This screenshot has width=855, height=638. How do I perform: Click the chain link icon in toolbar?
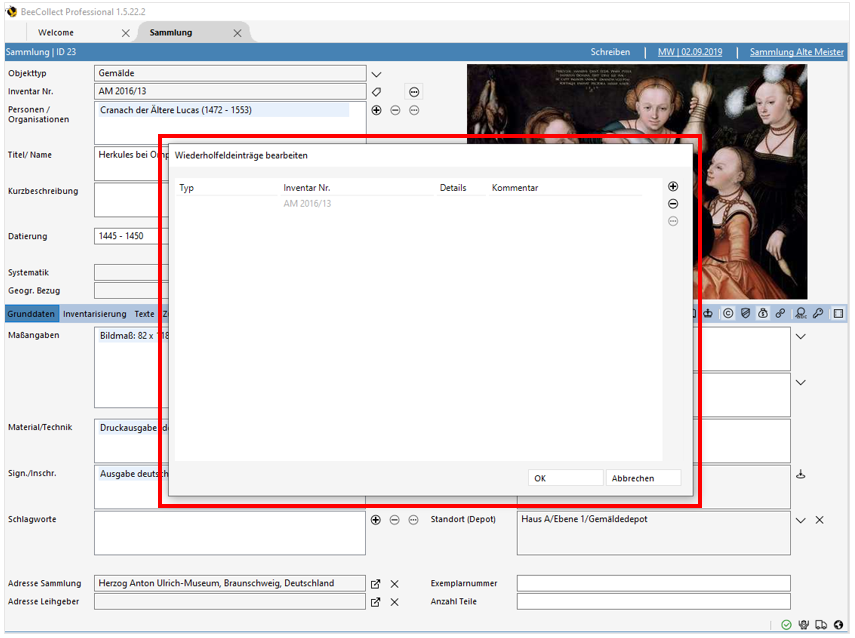[x=780, y=314]
